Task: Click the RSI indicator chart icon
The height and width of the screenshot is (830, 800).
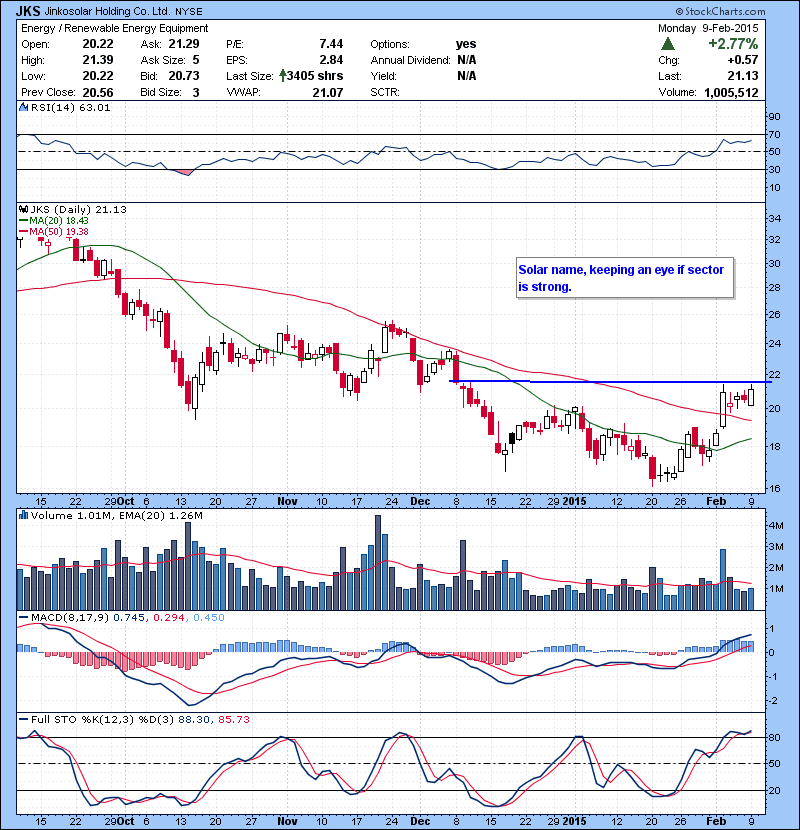Action: [23, 107]
